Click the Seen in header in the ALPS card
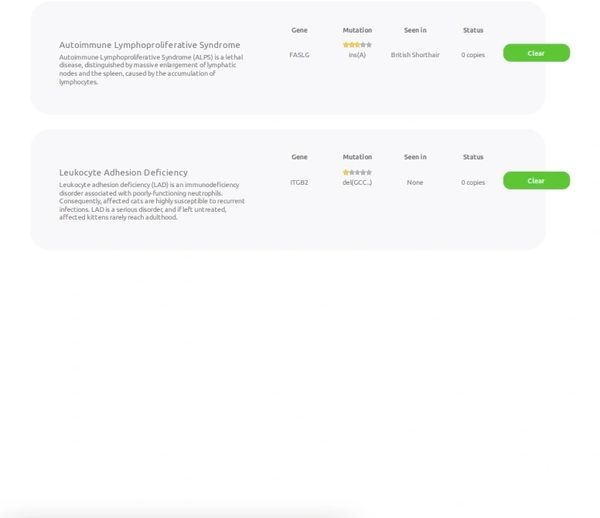This screenshot has width=600, height=518. coord(415,30)
